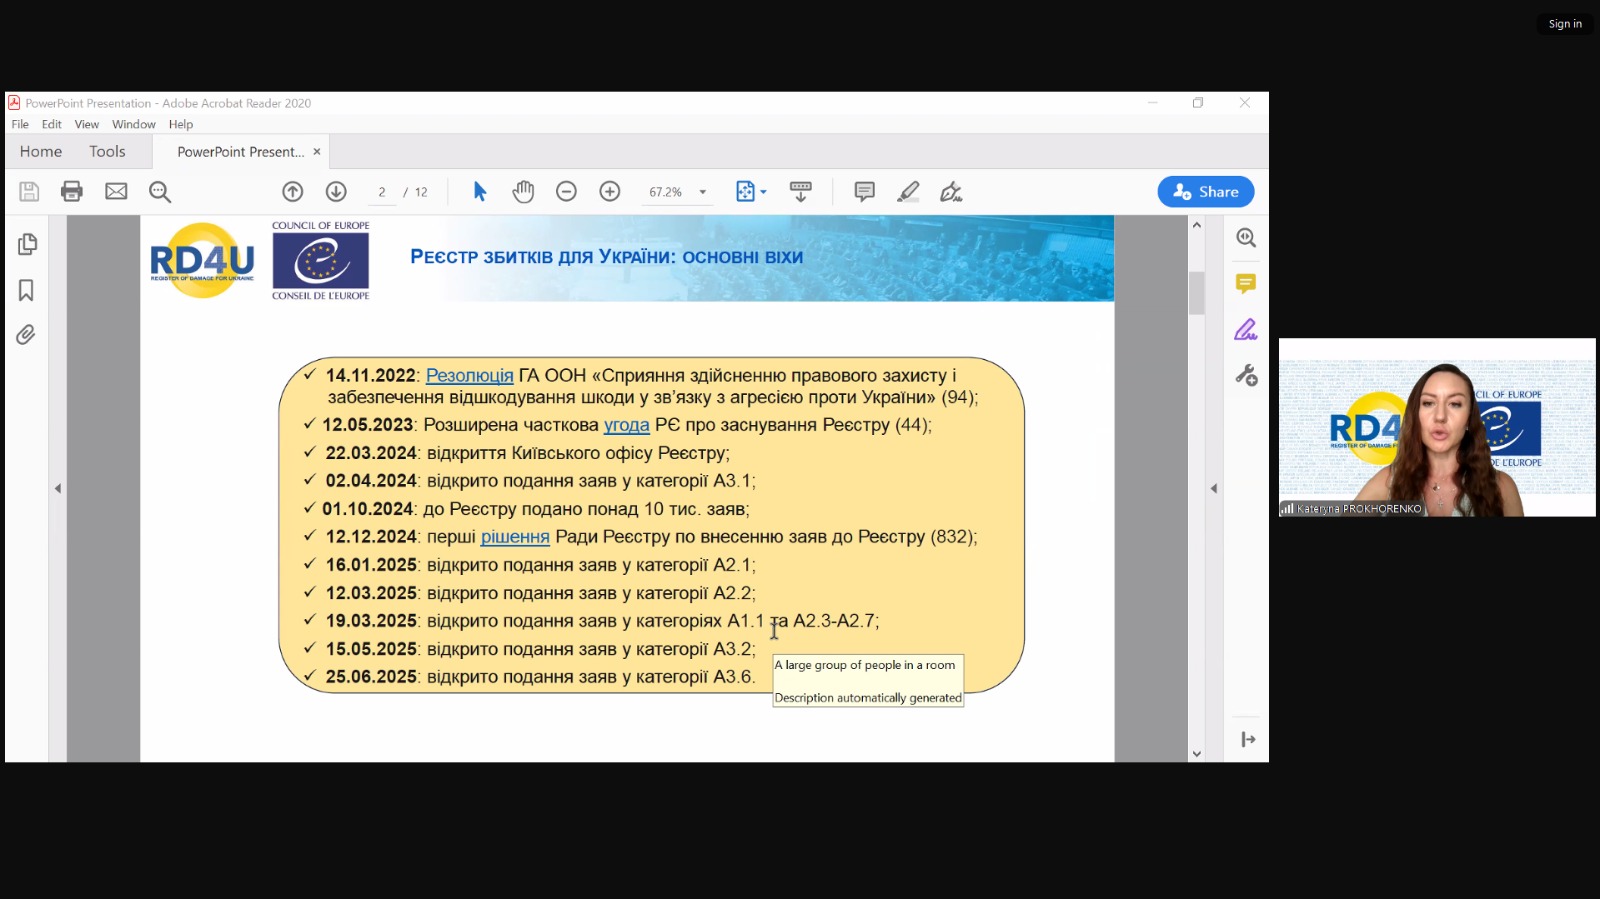1600x899 pixels.
Task: Open zoom level dropdown at 67.2%
Action: (703, 192)
